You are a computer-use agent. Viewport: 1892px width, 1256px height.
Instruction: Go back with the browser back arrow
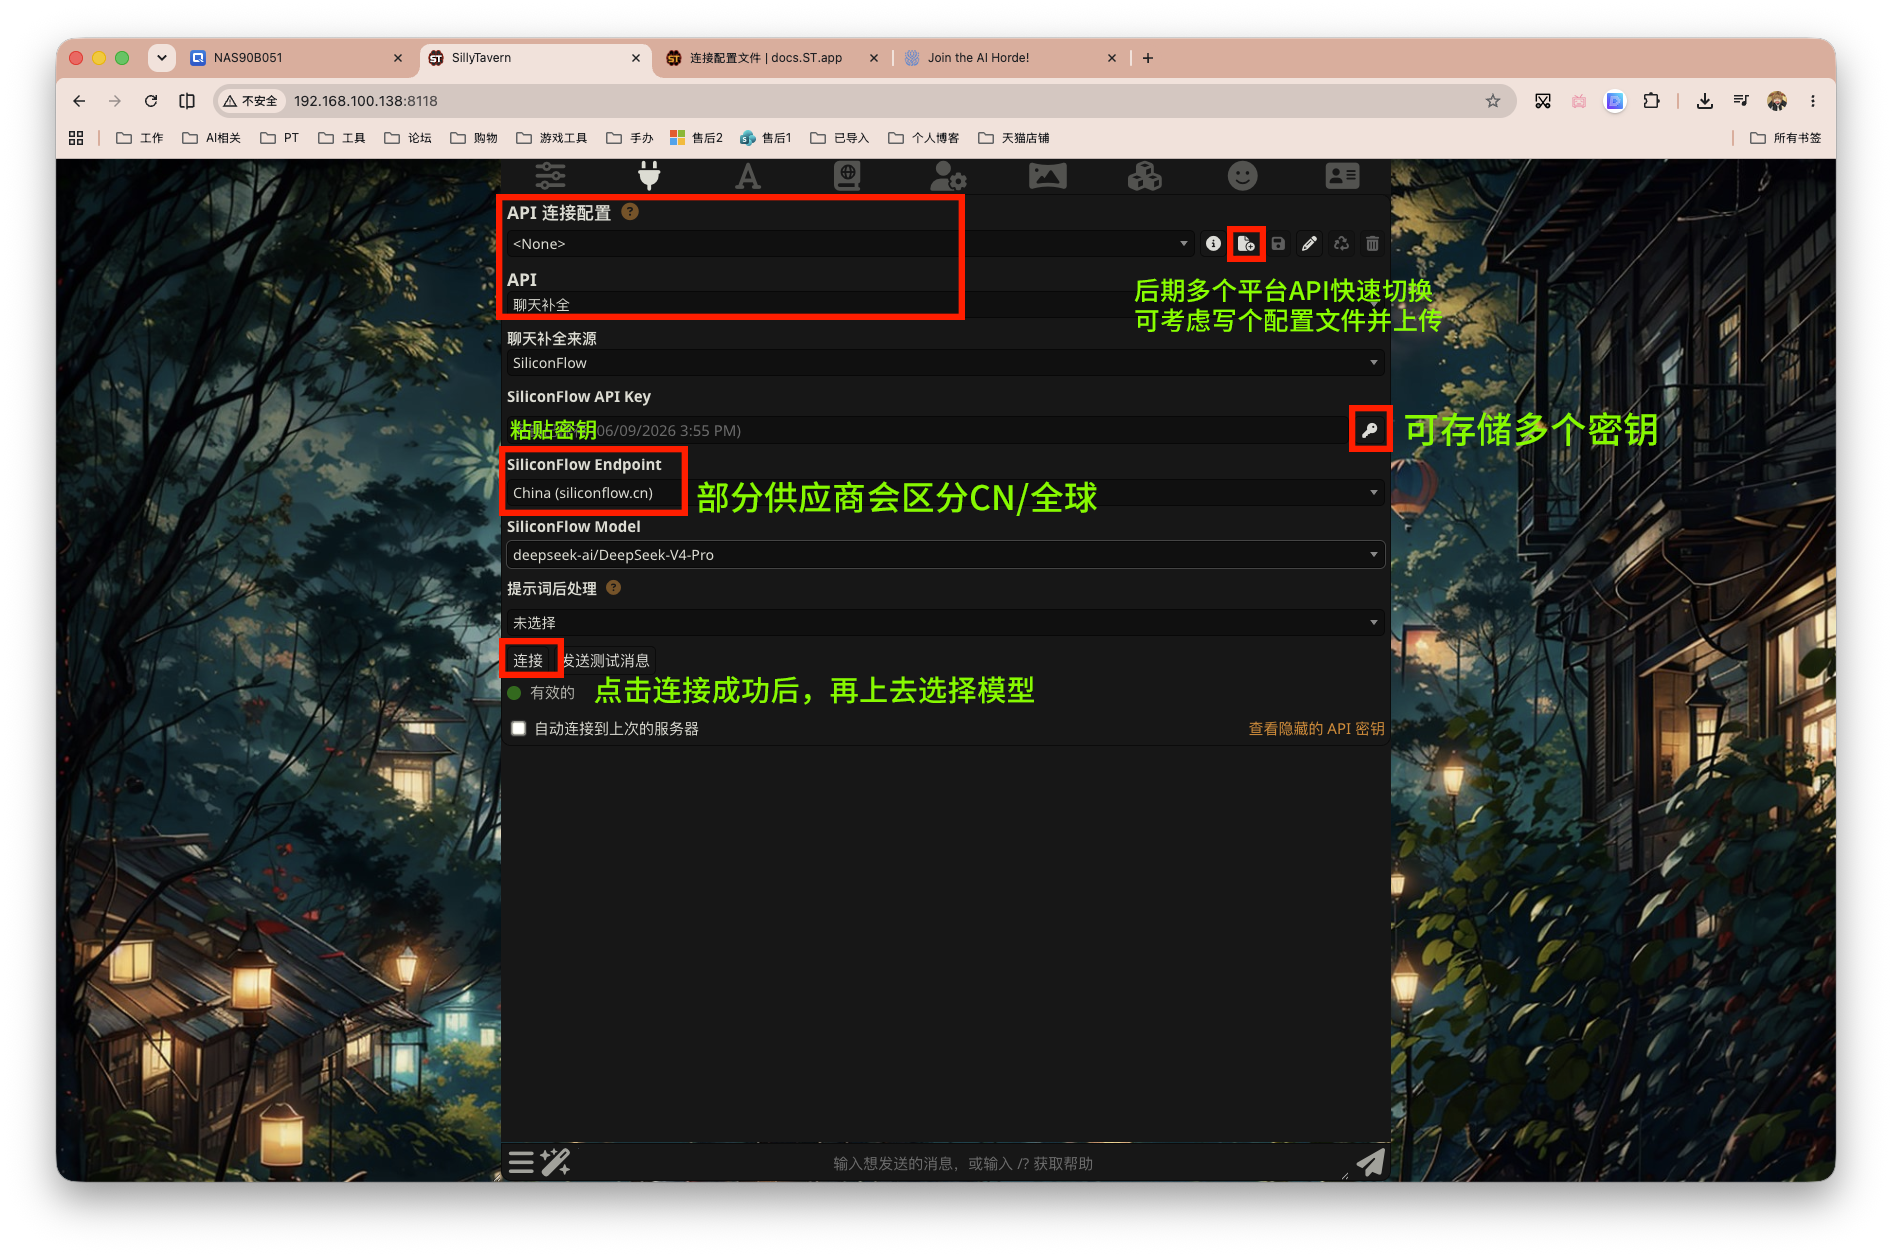point(79,101)
